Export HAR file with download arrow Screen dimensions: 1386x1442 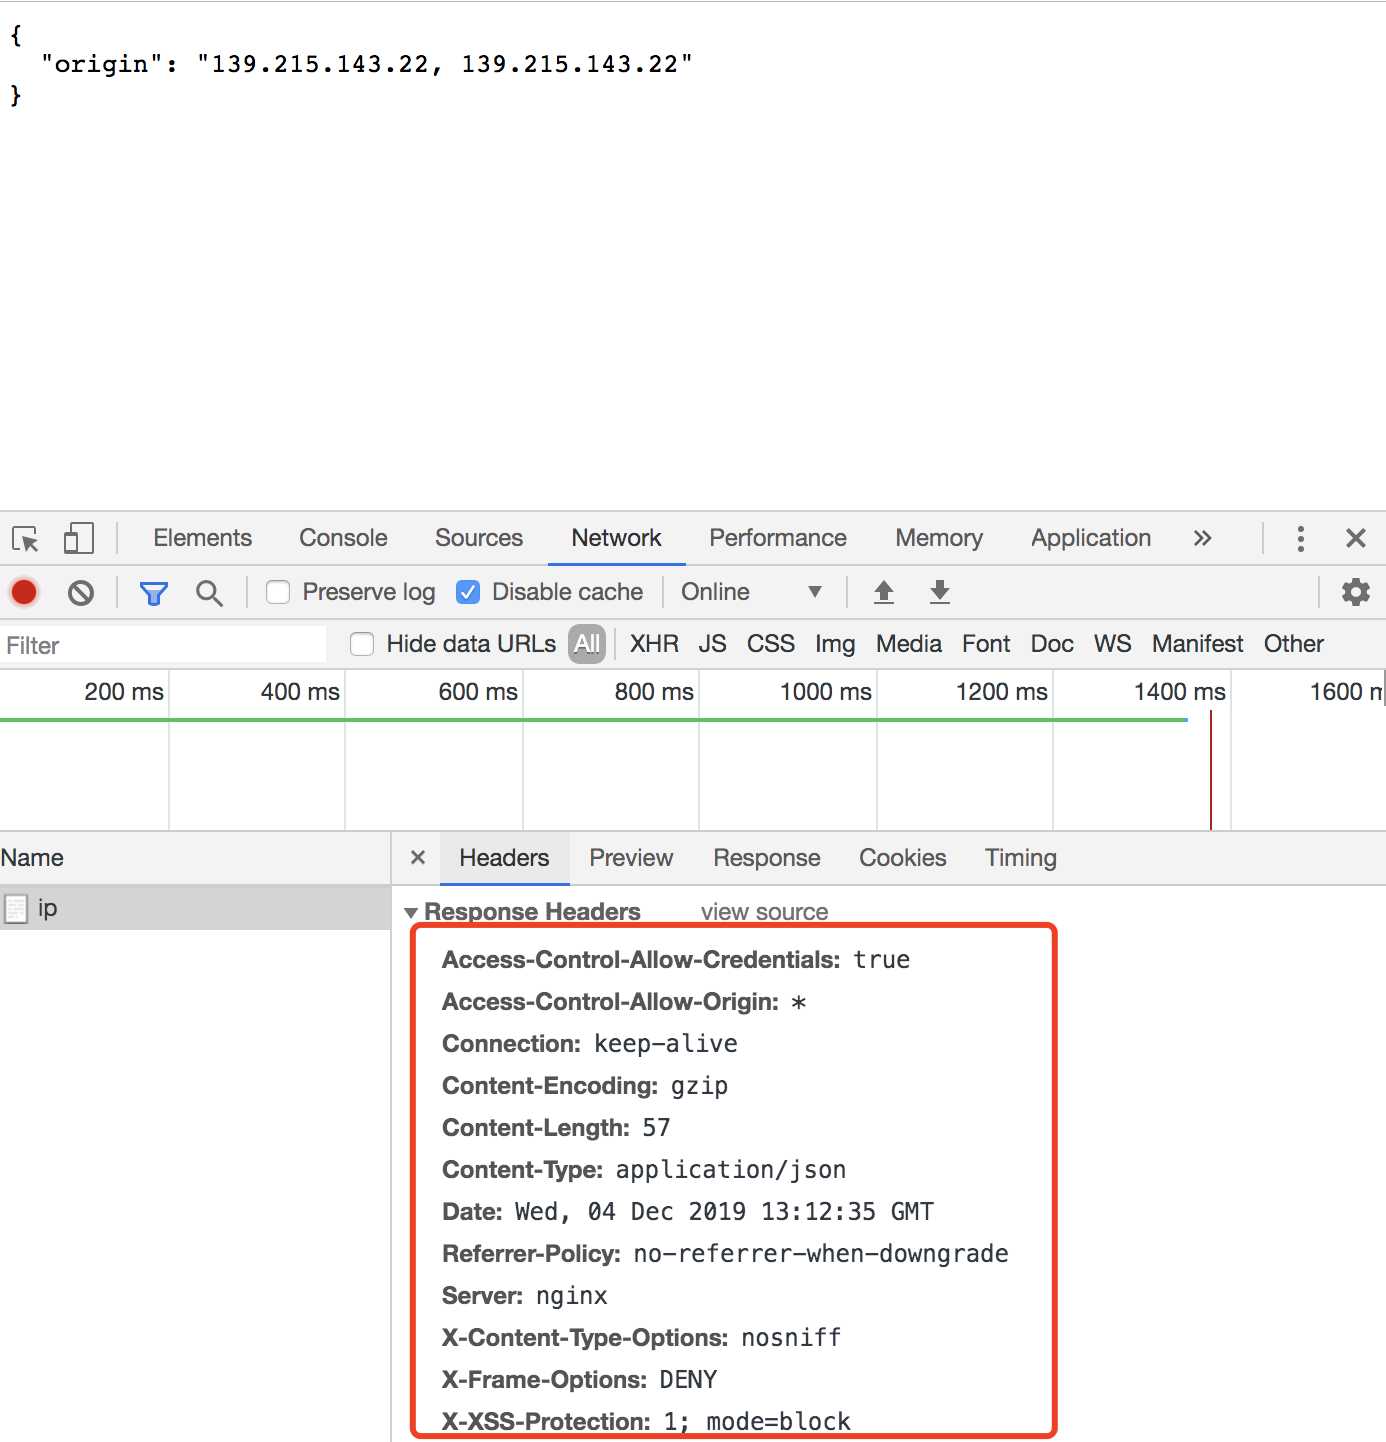tap(940, 592)
